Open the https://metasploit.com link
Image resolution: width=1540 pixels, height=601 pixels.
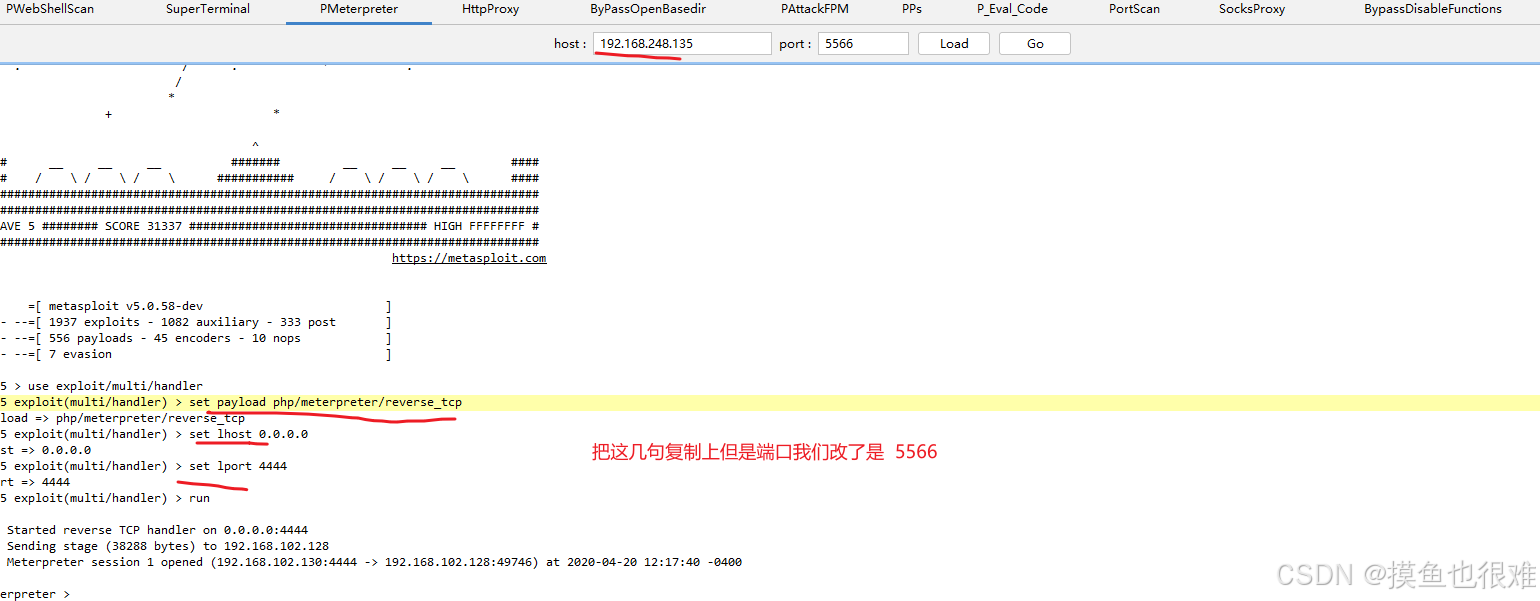(x=469, y=258)
